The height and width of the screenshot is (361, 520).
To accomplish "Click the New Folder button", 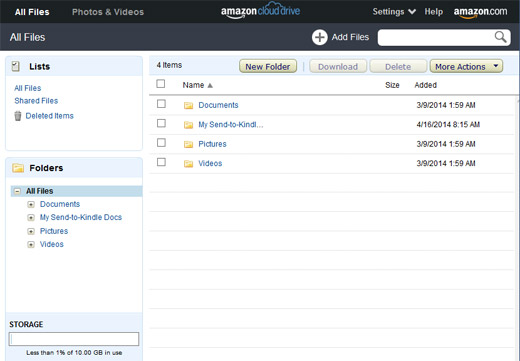I will point(268,66).
